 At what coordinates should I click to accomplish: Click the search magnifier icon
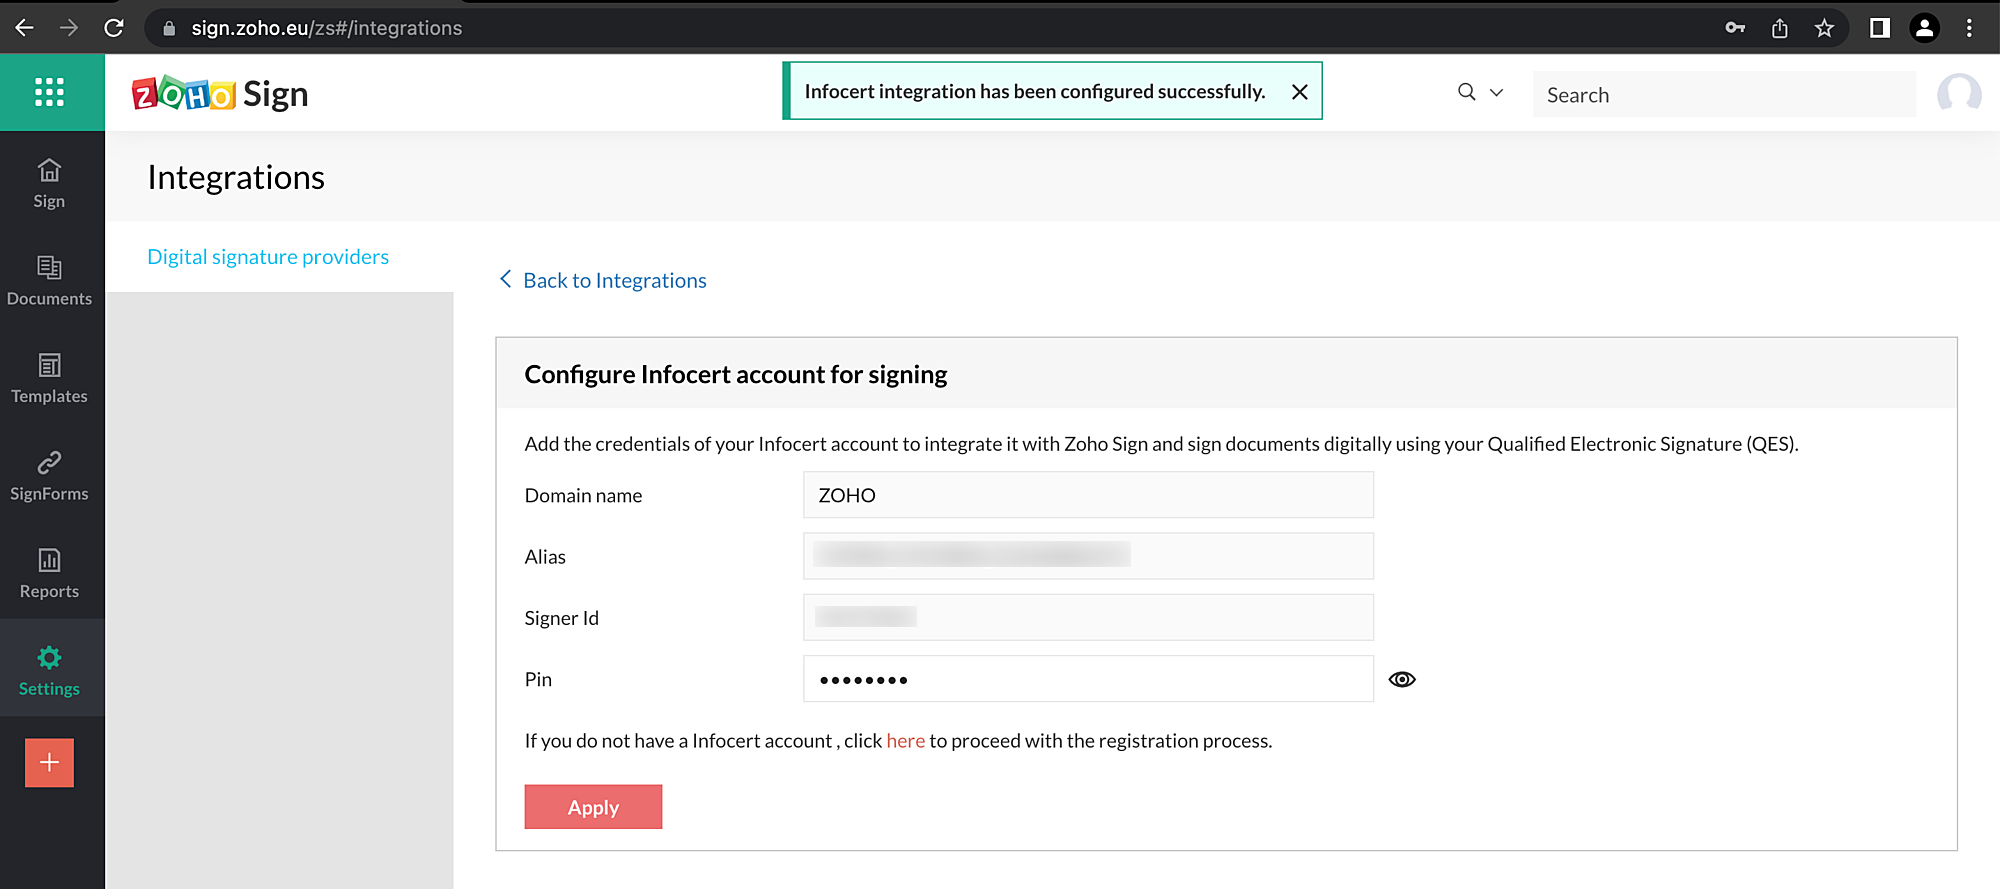point(1467,92)
